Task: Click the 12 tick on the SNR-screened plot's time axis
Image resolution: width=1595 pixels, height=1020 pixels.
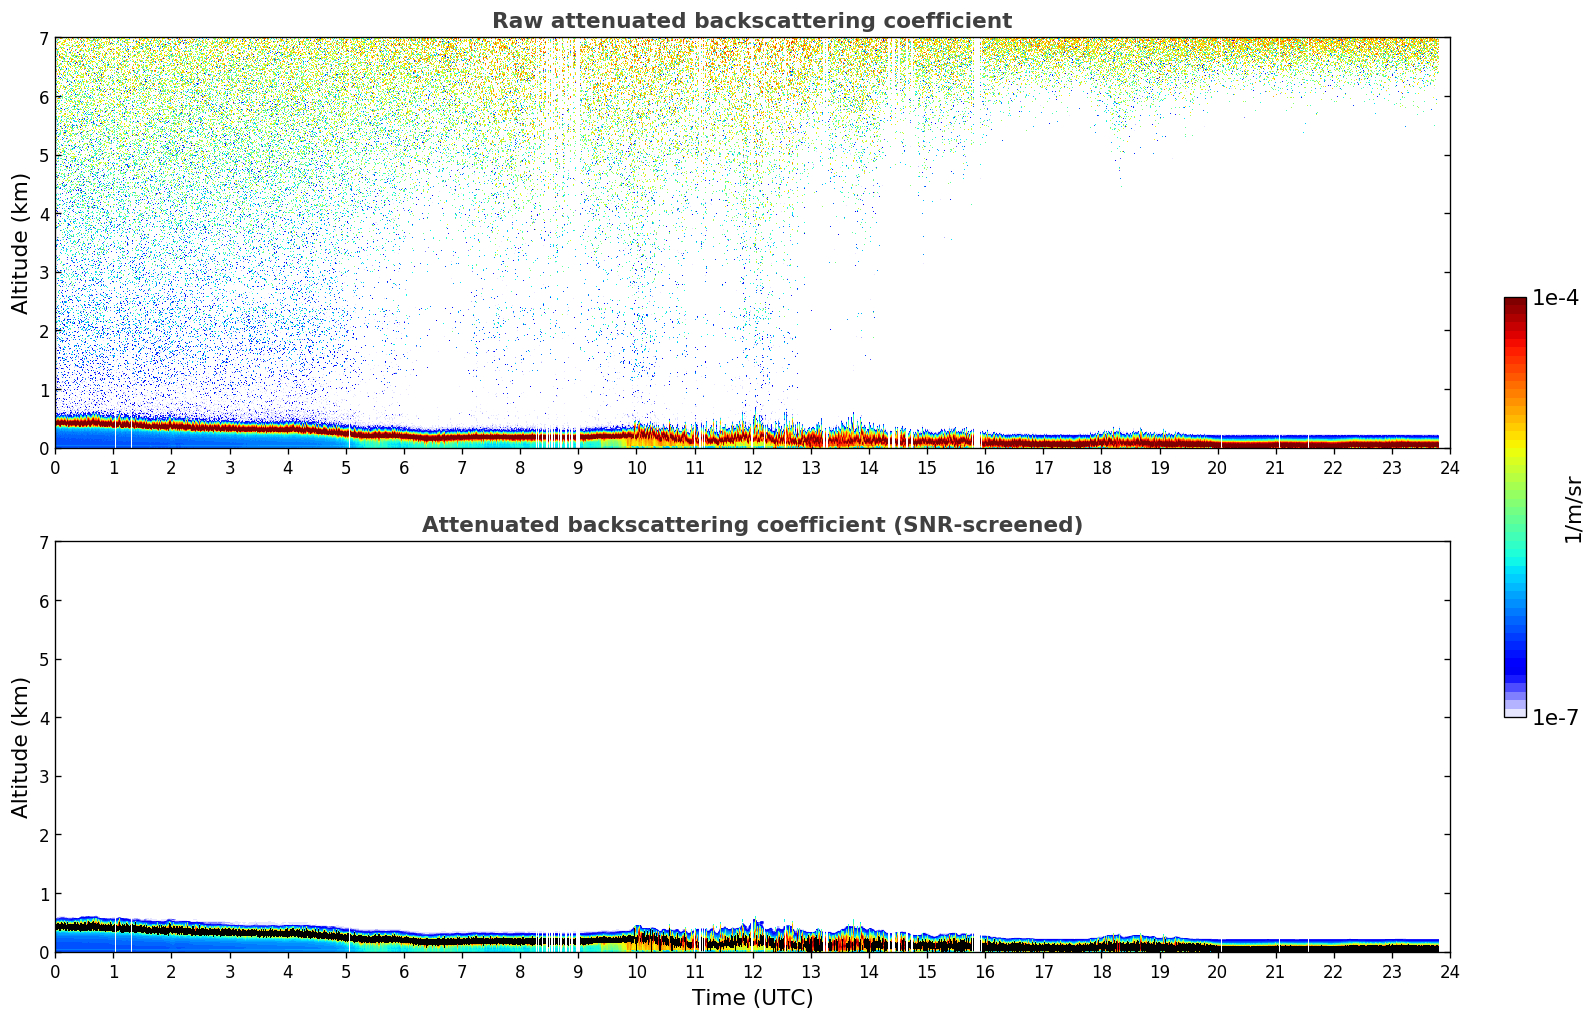Action: (x=752, y=971)
